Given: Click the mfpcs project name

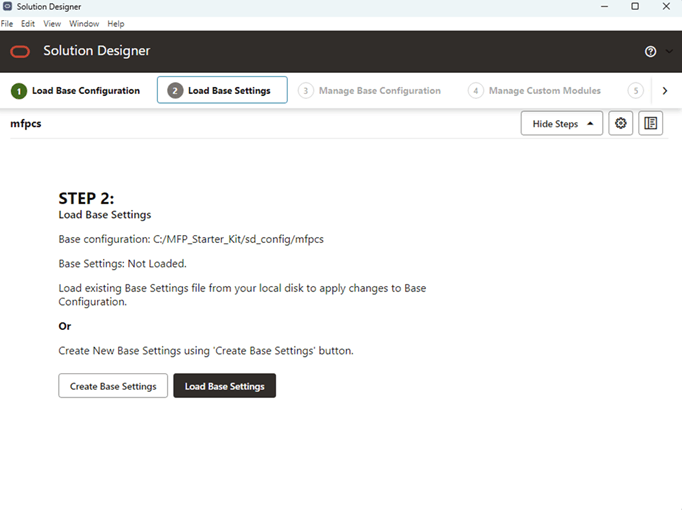Looking at the screenshot, I should pyautogui.click(x=26, y=124).
